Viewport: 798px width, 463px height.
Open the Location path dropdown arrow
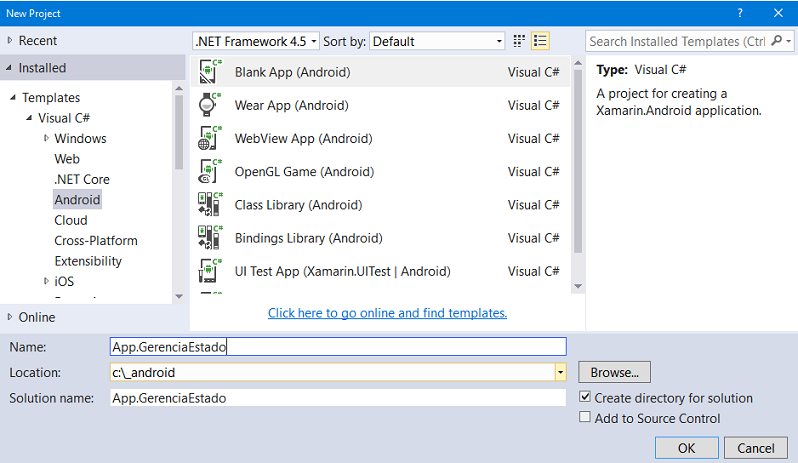point(560,372)
